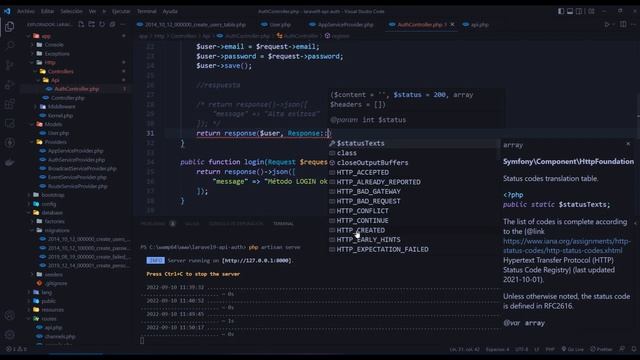The width and height of the screenshot is (640, 360).
Task: Open Source Control view in activity bar
Action: click(x=9, y=65)
